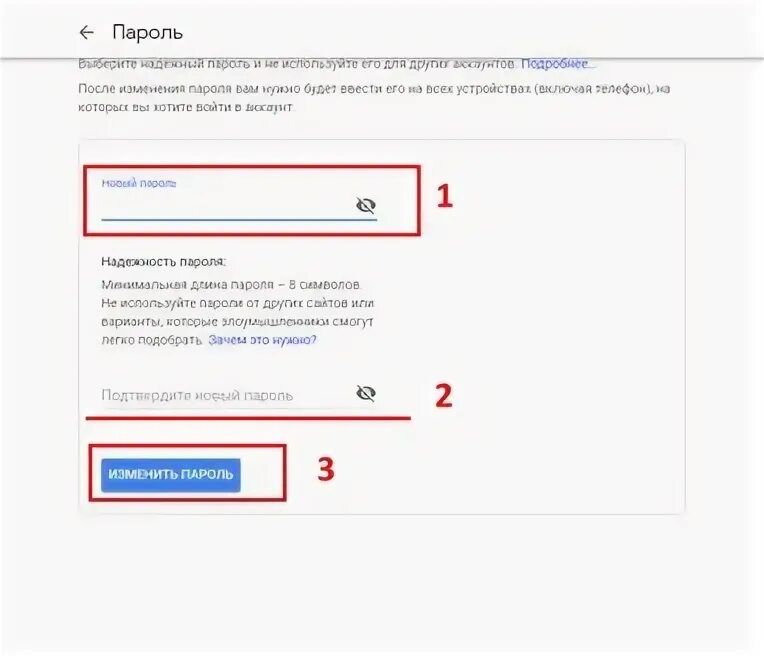Screen dimensions: 764x656
Task: Click the легко подобрать text before the link
Action: 151,340
